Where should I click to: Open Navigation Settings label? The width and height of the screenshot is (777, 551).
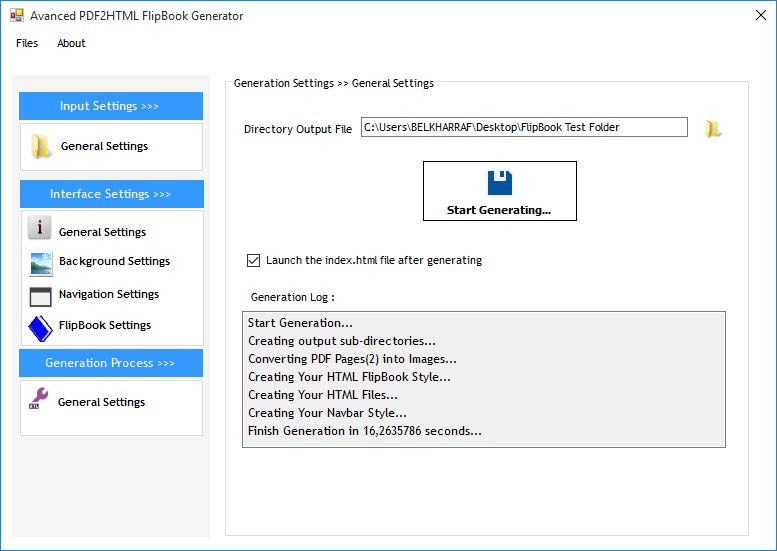click(109, 294)
